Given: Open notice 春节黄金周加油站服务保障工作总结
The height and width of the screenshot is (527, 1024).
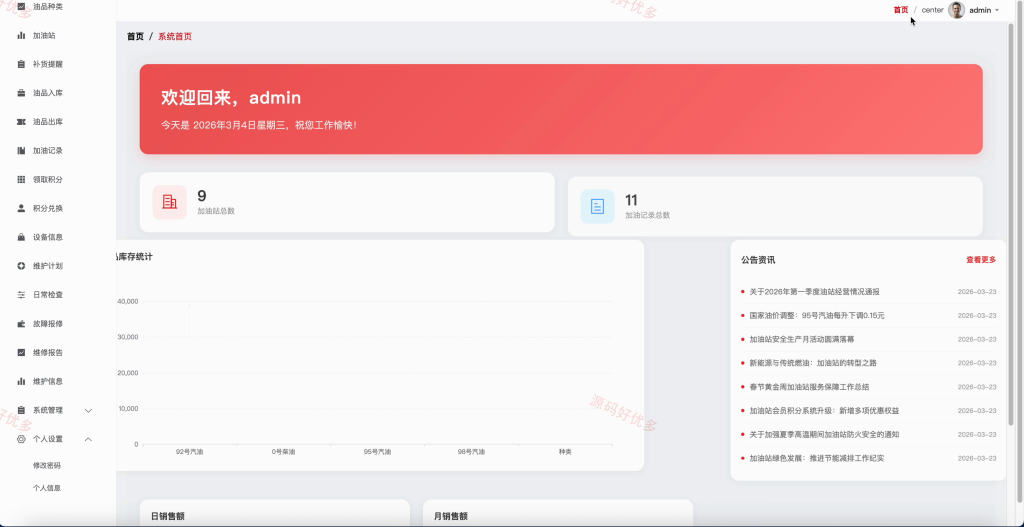Looking at the screenshot, I should pyautogui.click(x=809, y=387).
